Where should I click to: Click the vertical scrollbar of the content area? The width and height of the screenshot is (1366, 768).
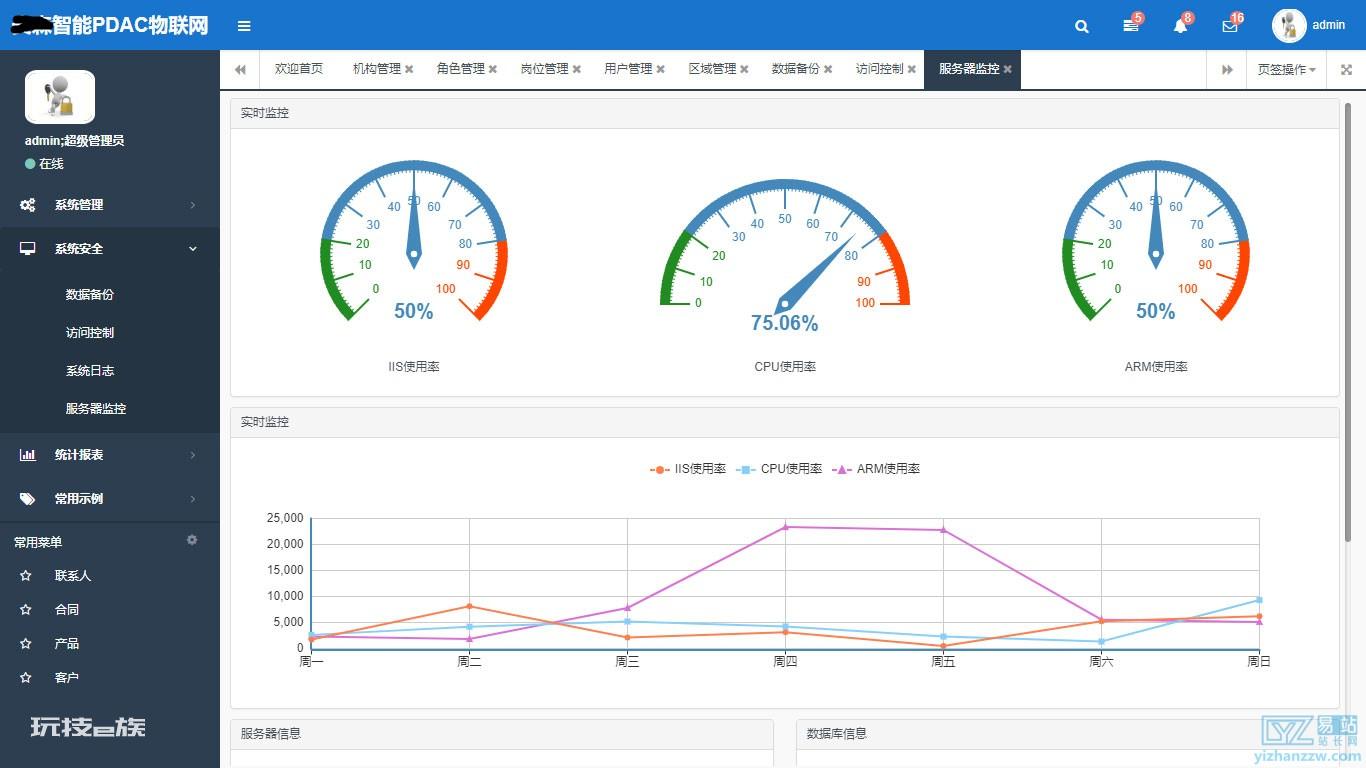1348,322
